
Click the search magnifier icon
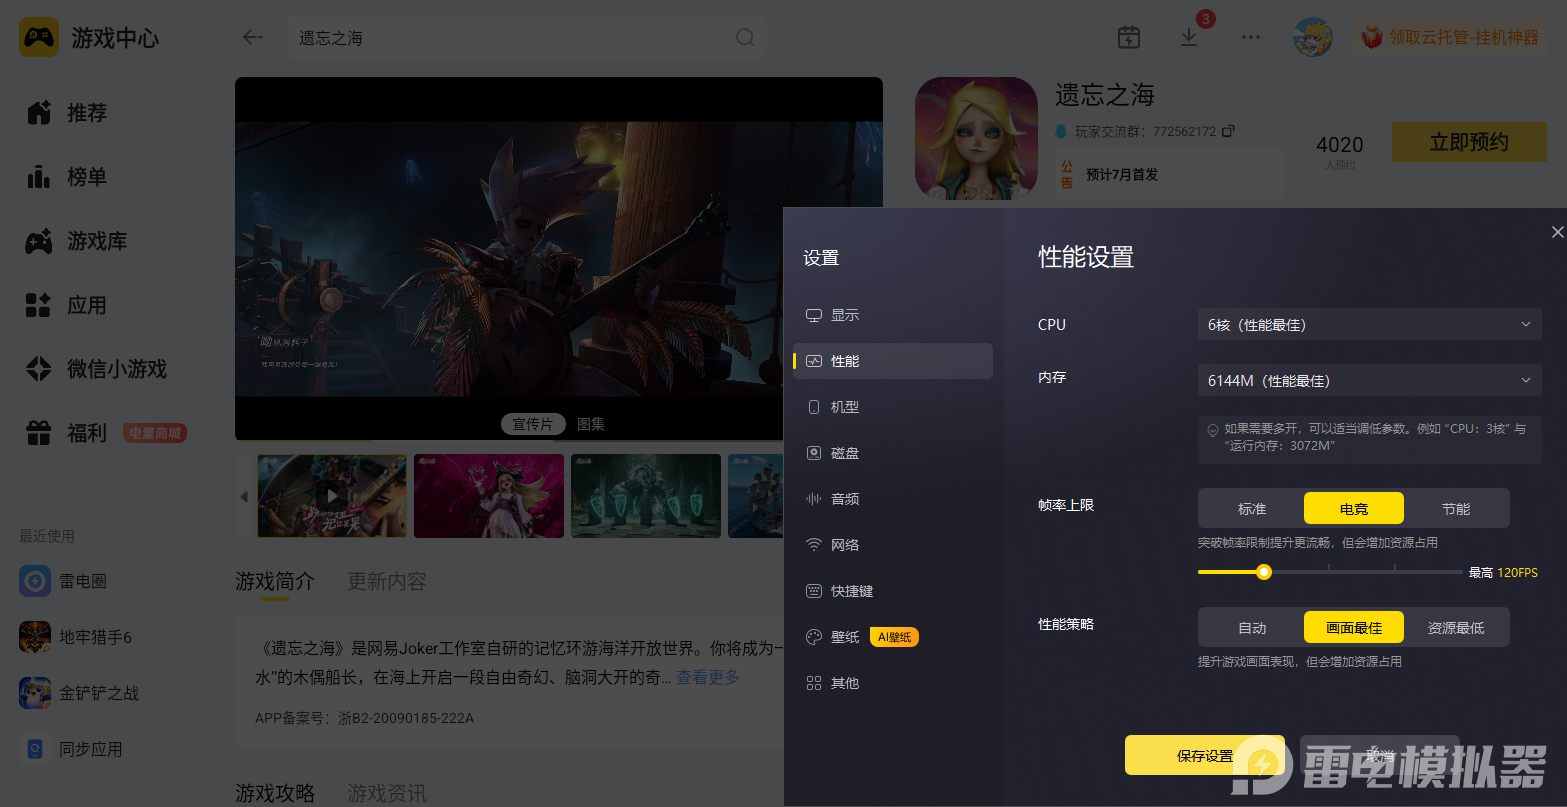coord(745,38)
